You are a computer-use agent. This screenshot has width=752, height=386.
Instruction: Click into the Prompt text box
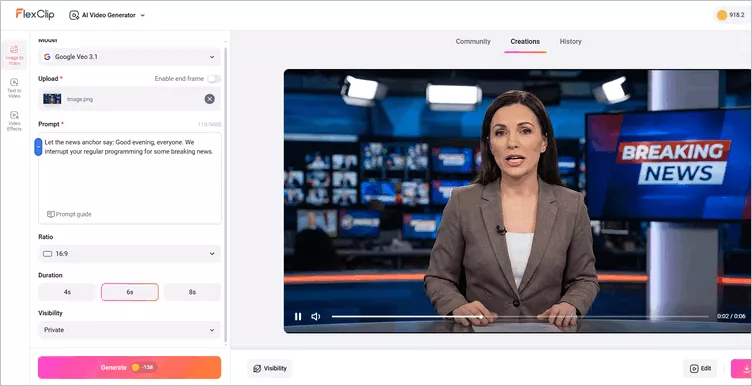(x=129, y=178)
